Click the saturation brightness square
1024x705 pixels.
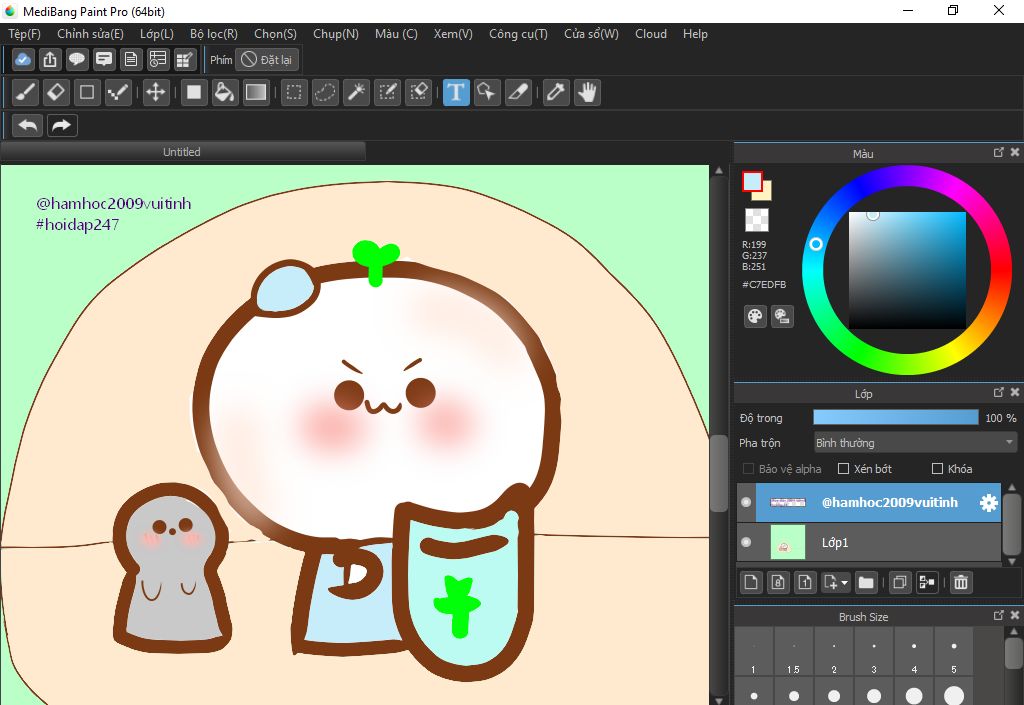(x=907, y=270)
